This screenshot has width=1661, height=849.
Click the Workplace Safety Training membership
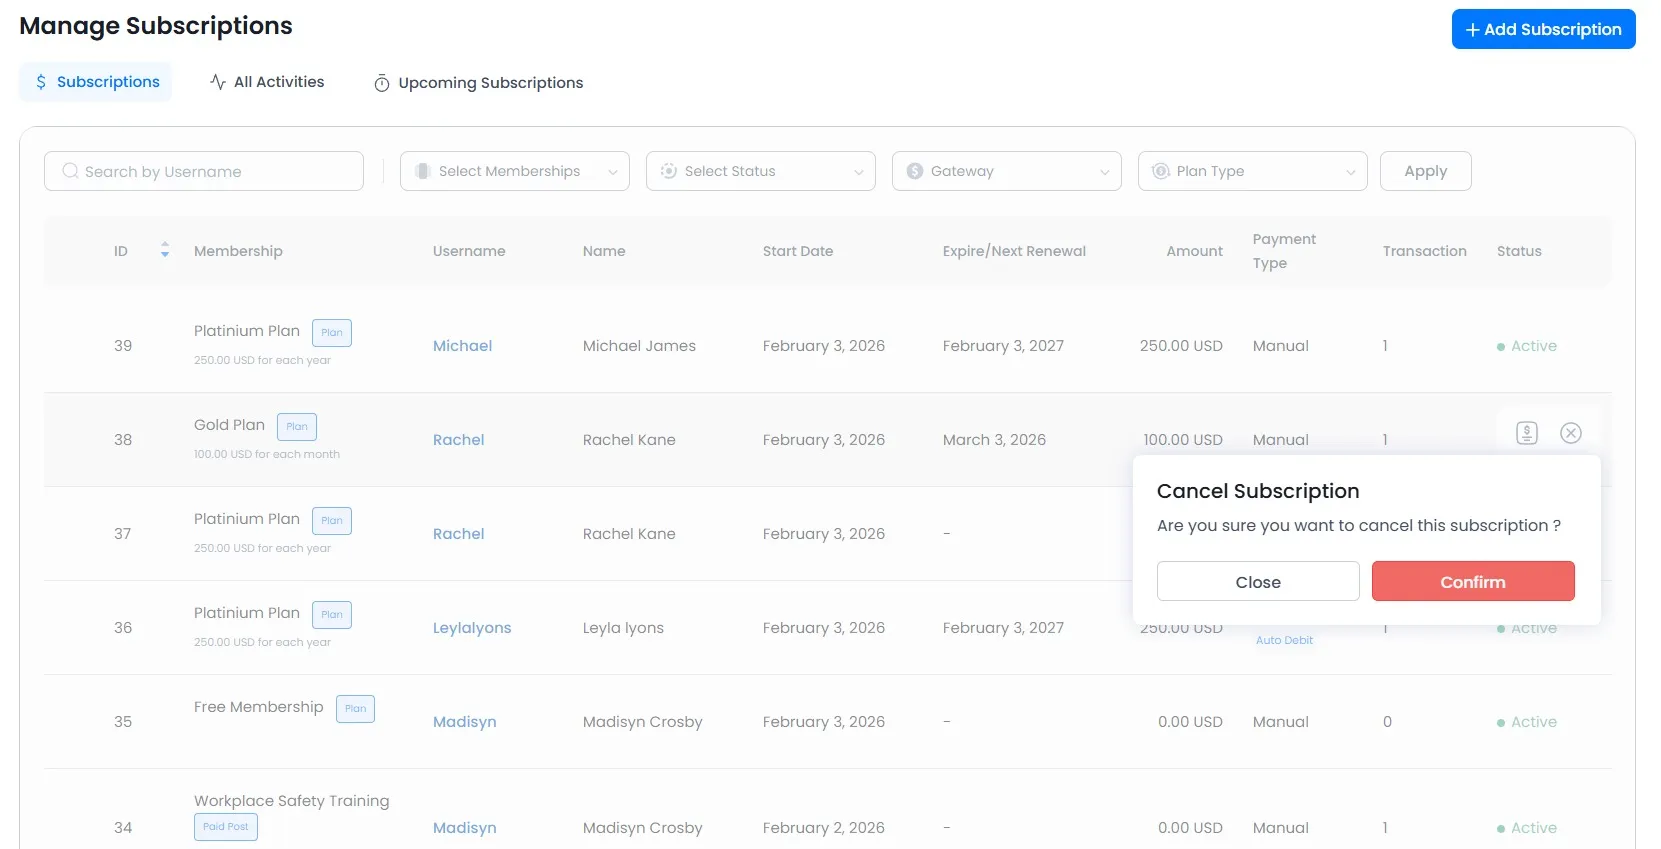[292, 801]
